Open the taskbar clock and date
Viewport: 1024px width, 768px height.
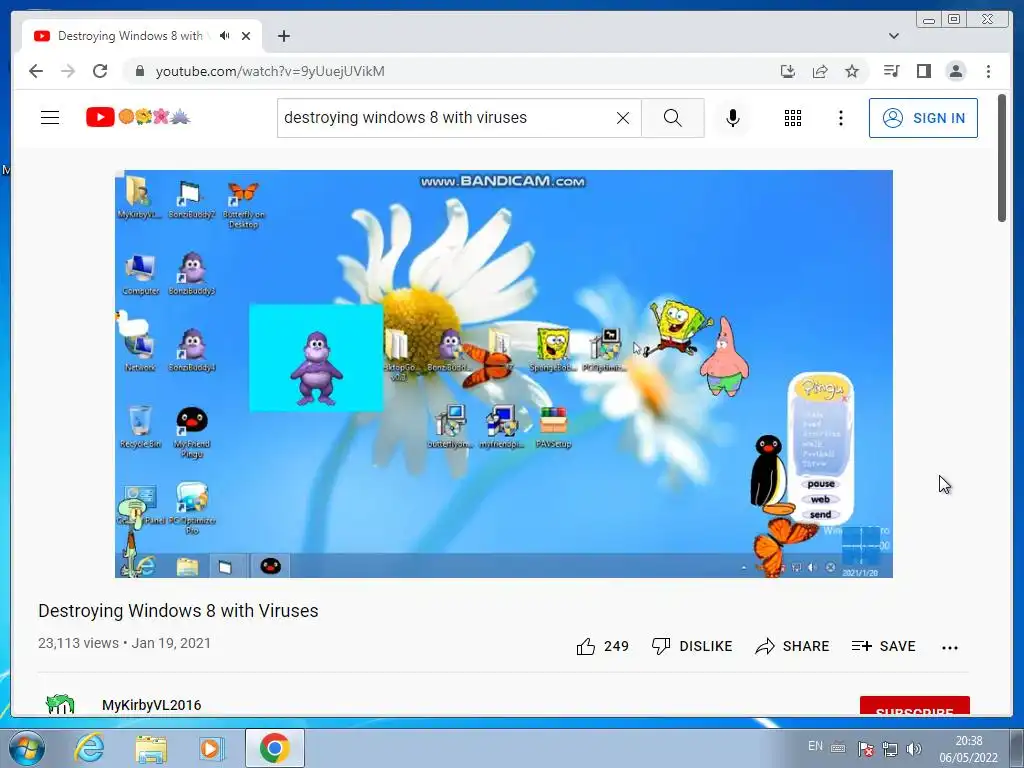(x=968, y=749)
